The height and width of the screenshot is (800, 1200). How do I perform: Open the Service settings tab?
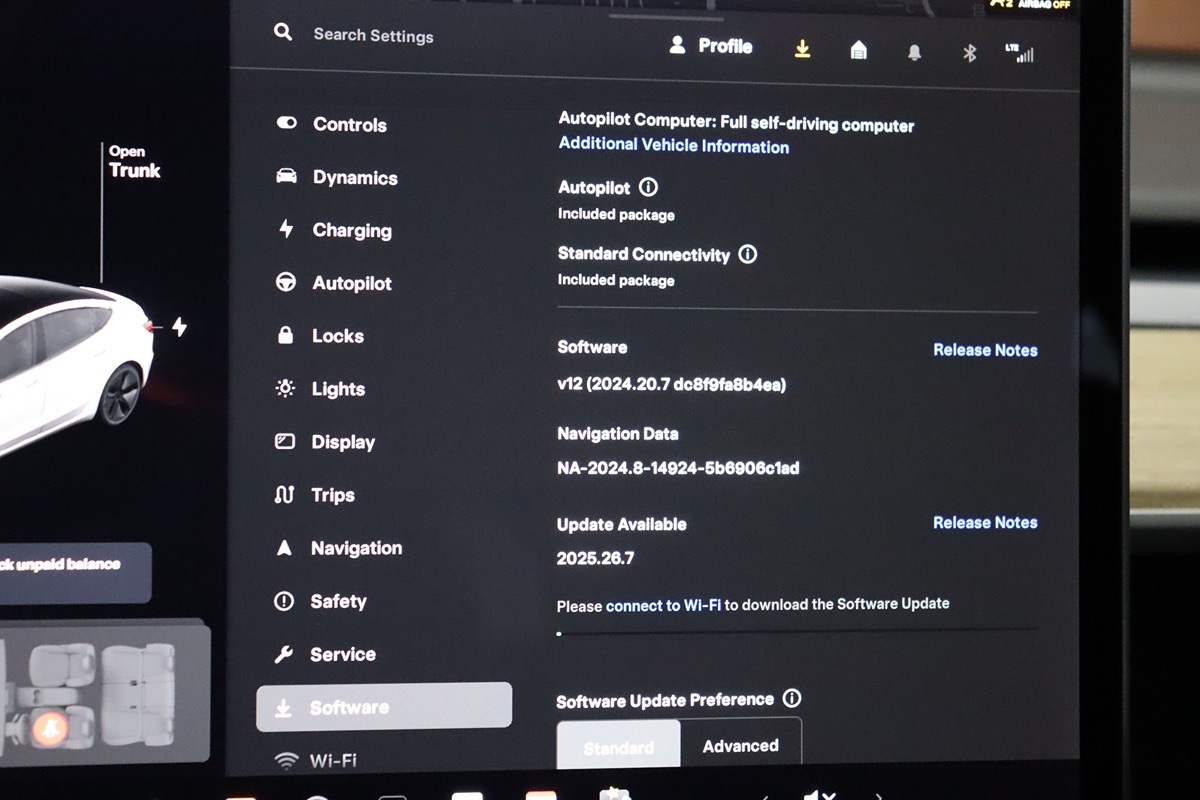tap(325, 654)
